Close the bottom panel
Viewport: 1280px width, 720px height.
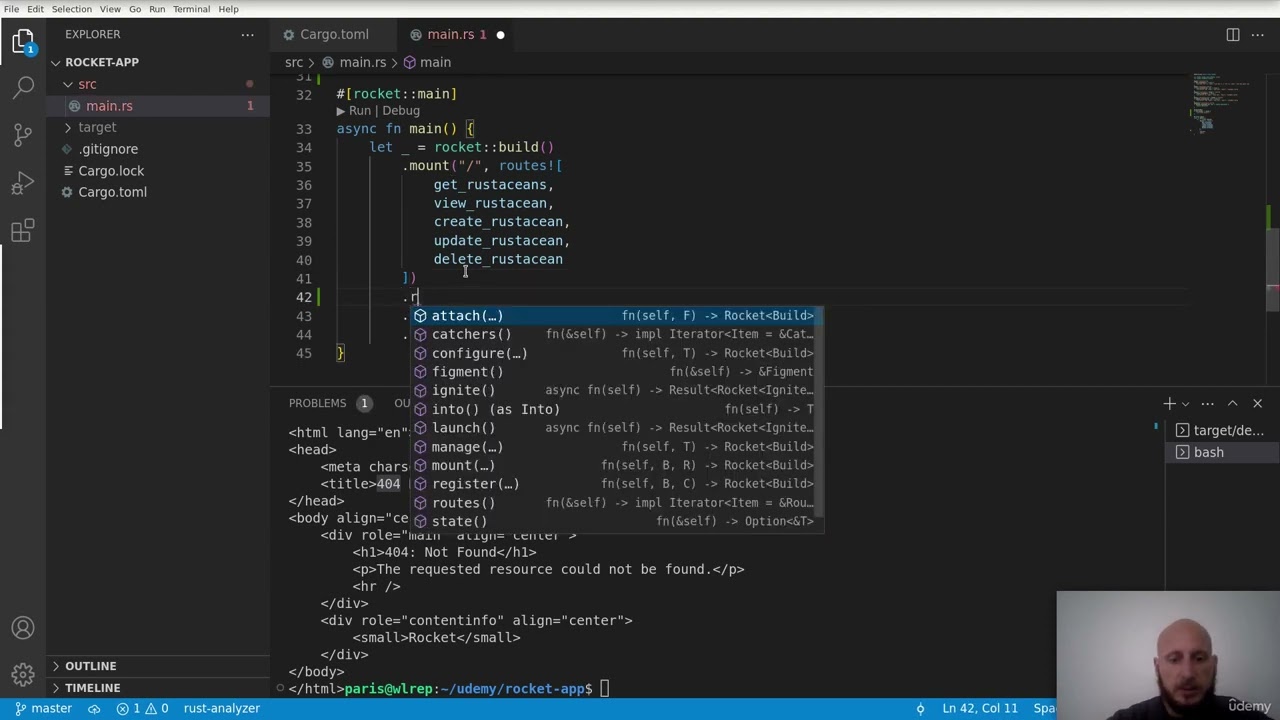(1257, 403)
